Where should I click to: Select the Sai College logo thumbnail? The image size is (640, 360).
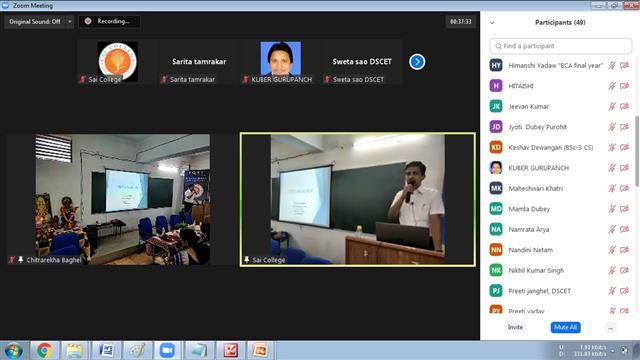point(118,62)
